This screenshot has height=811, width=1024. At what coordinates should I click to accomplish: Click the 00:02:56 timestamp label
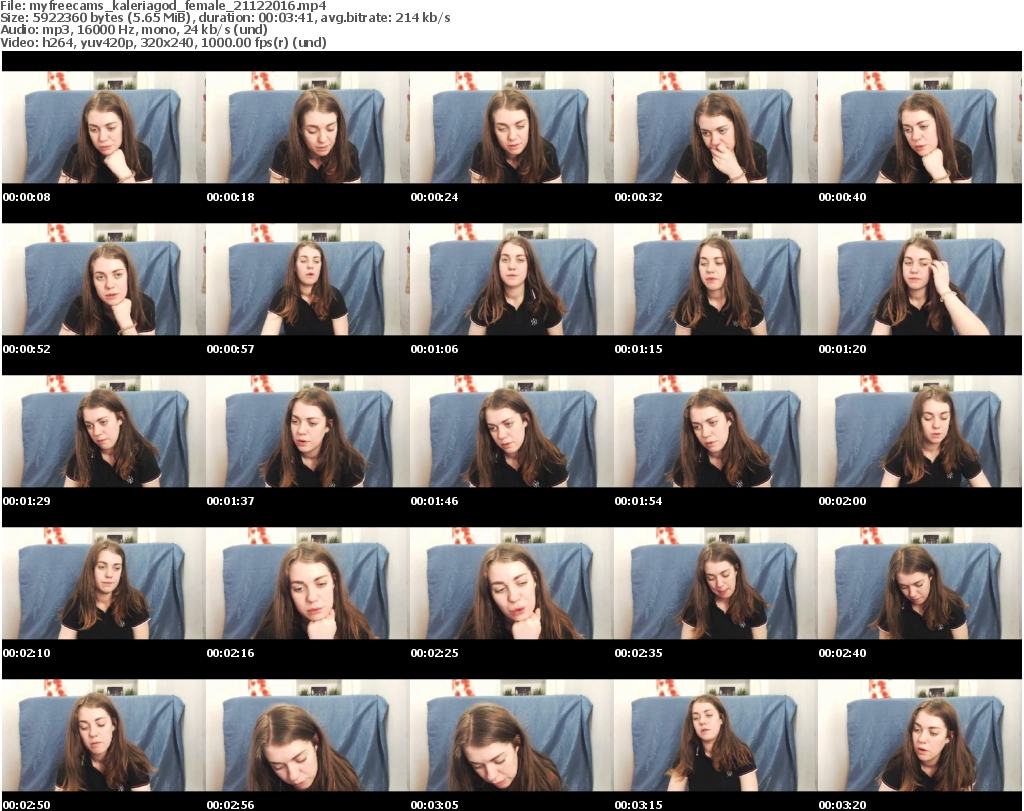pos(231,805)
